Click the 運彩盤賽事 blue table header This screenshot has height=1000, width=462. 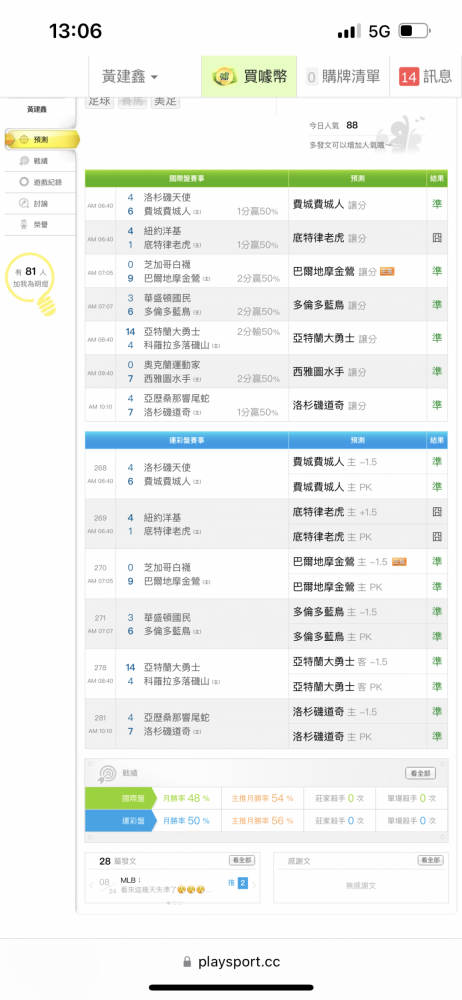186,440
